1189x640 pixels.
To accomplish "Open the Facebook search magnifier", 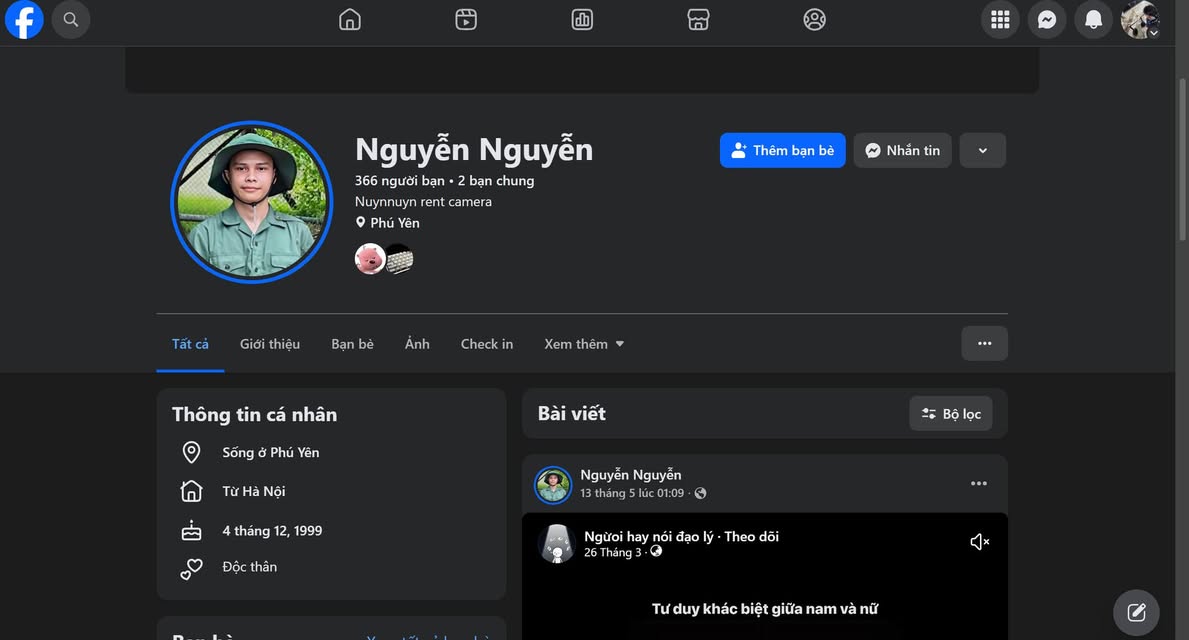I will point(71,20).
